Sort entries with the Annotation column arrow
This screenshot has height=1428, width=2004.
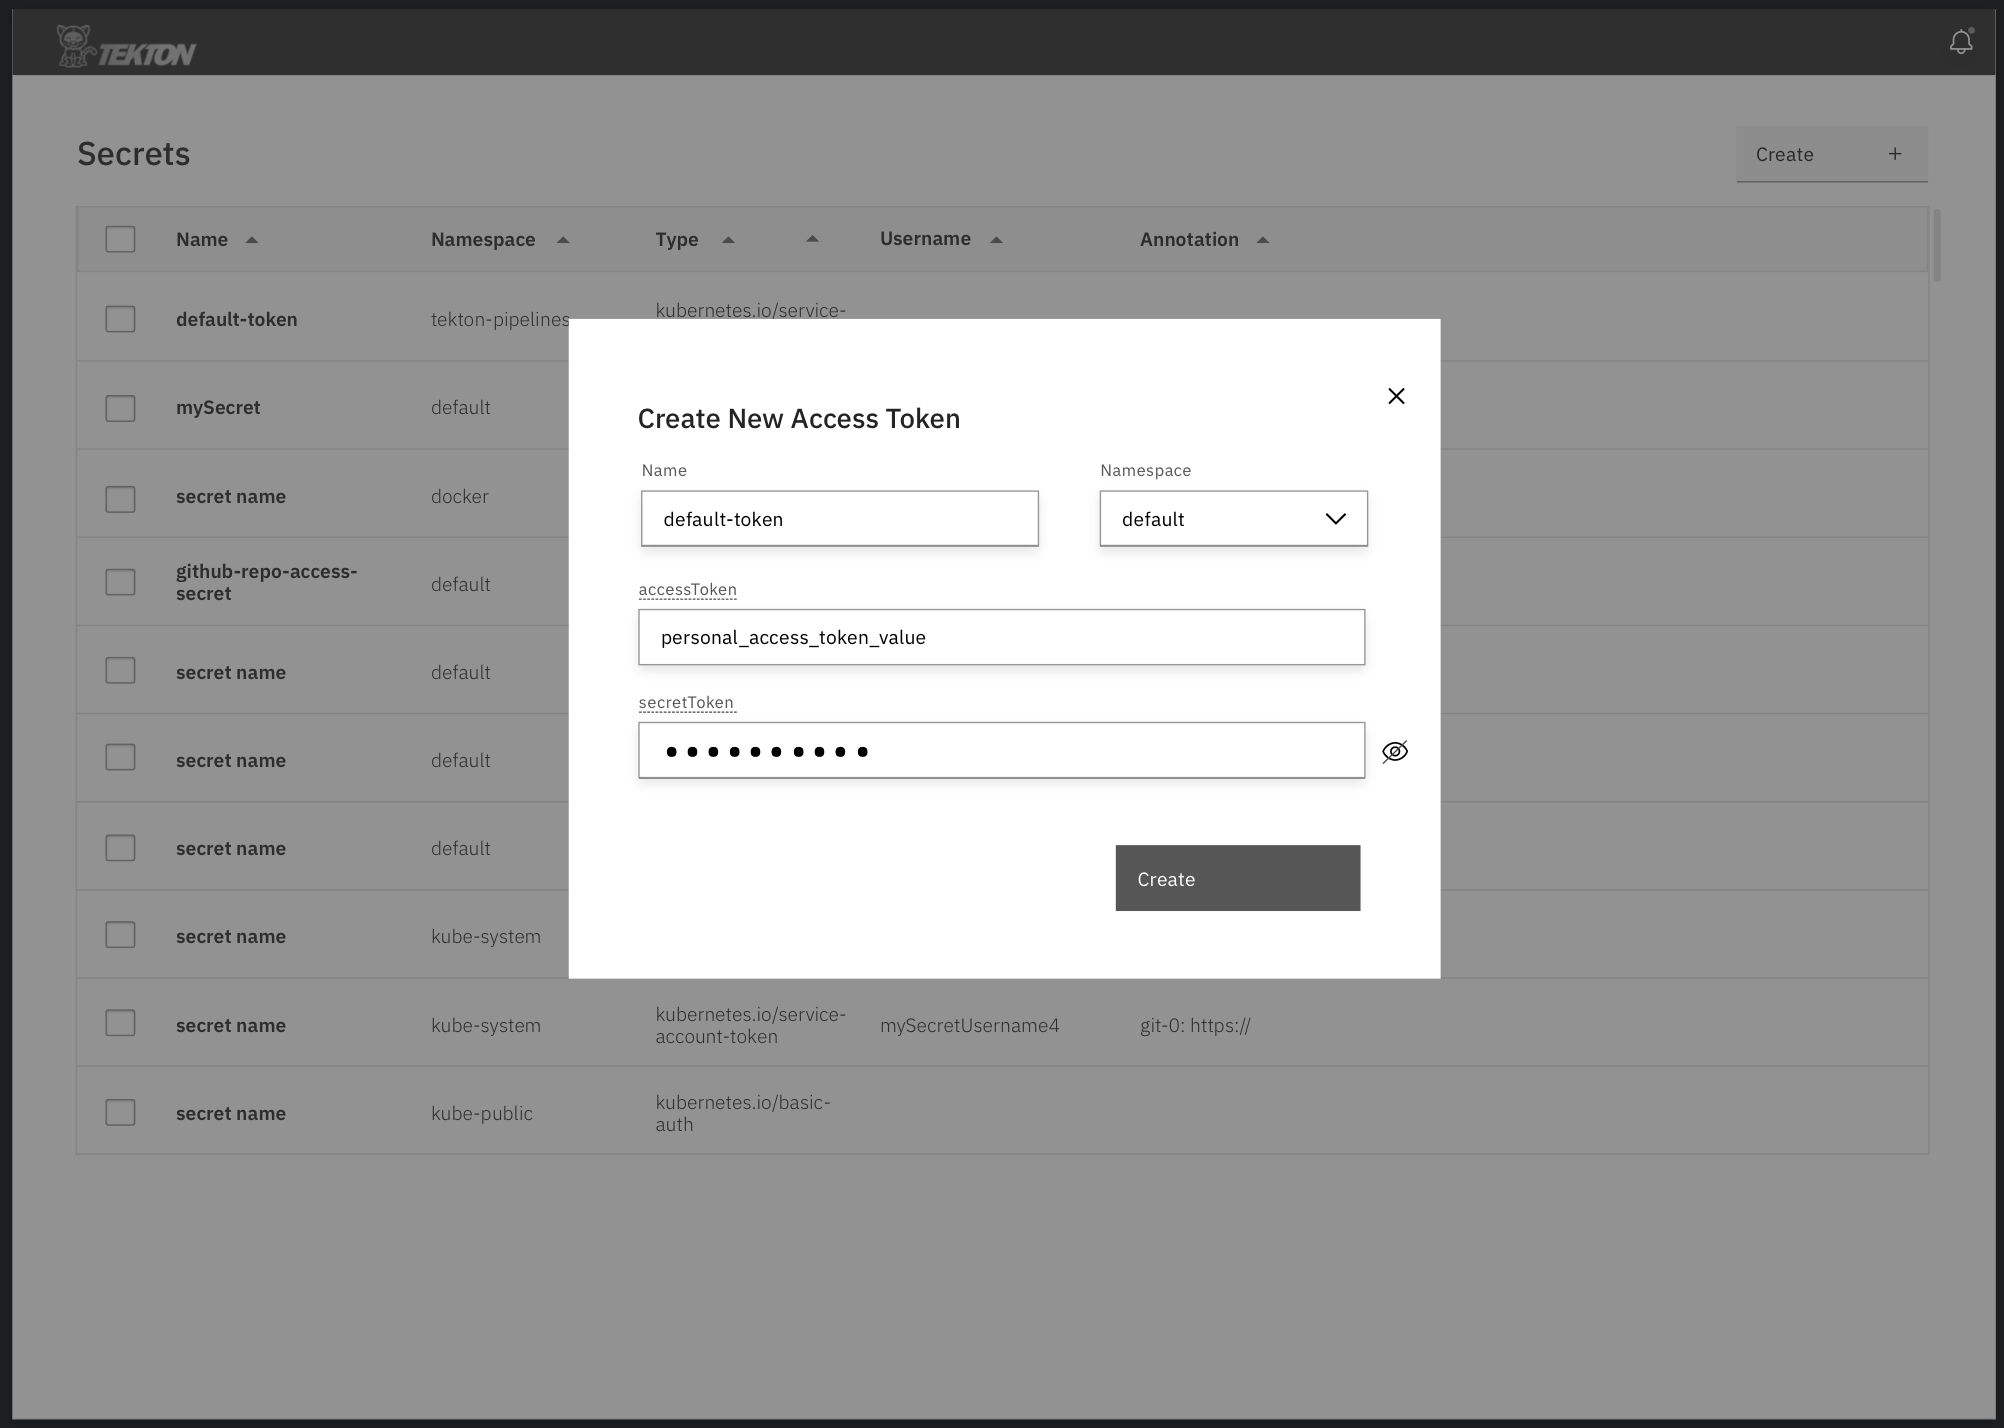(1262, 239)
